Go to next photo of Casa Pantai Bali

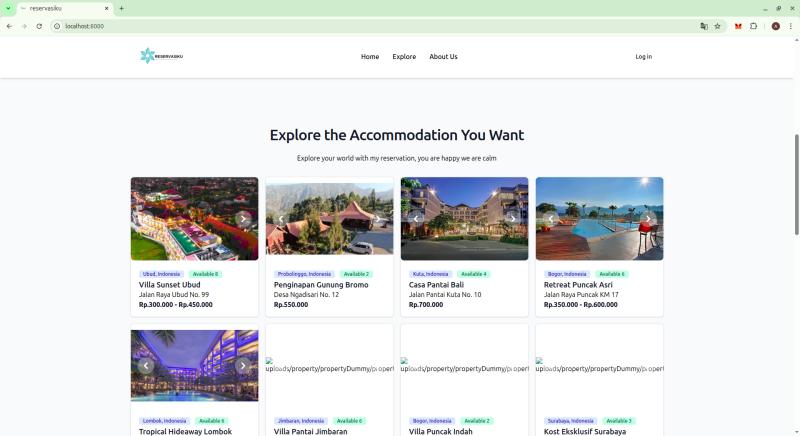click(x=513, y=219)
